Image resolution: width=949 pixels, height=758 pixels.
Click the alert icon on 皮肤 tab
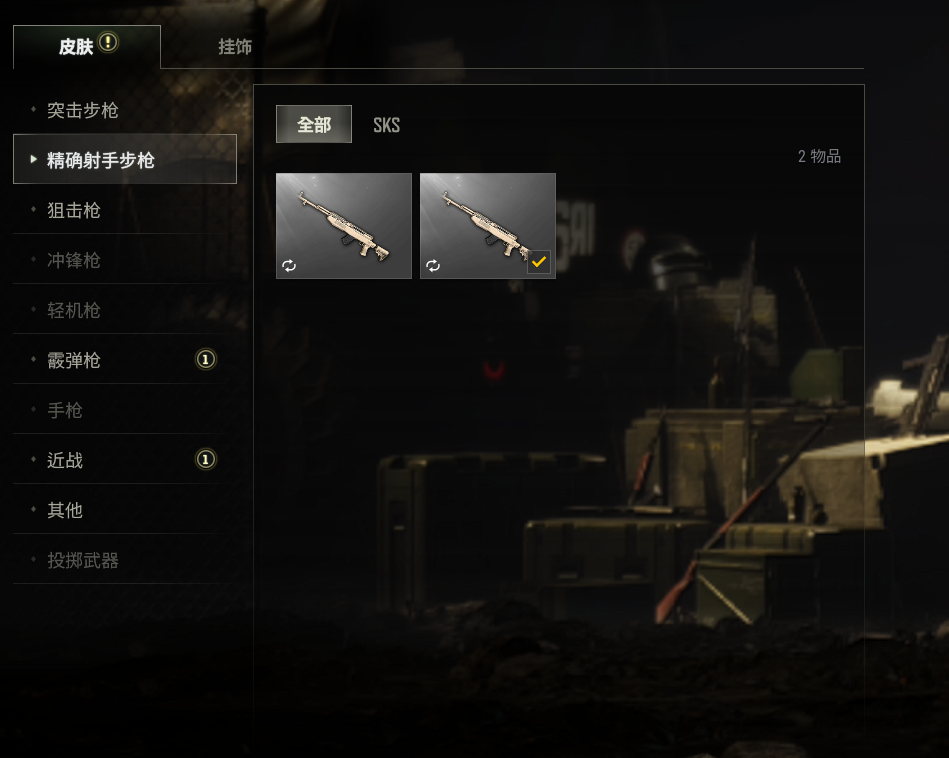[x=108, y=42]
